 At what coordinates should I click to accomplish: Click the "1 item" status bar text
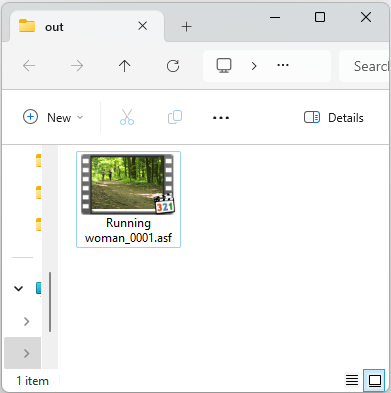pyautogui.click(x=33, y=381)
